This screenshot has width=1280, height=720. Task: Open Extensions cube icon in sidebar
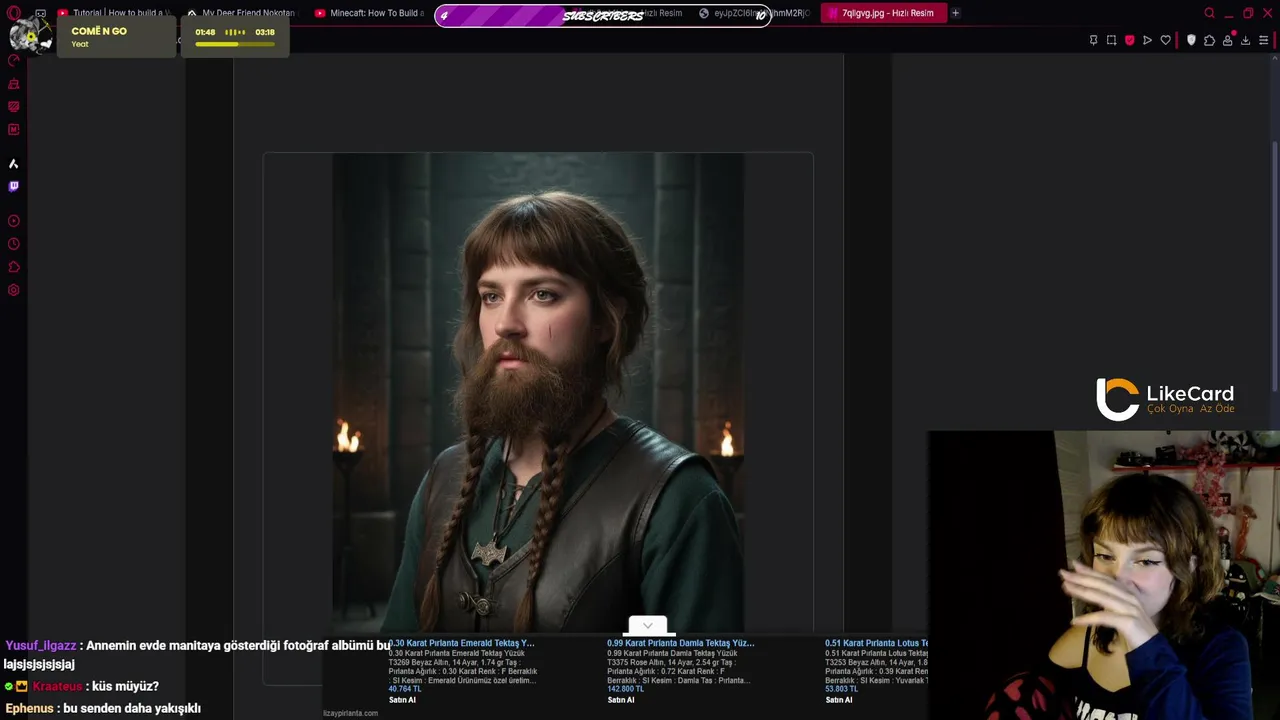(14, 267)
